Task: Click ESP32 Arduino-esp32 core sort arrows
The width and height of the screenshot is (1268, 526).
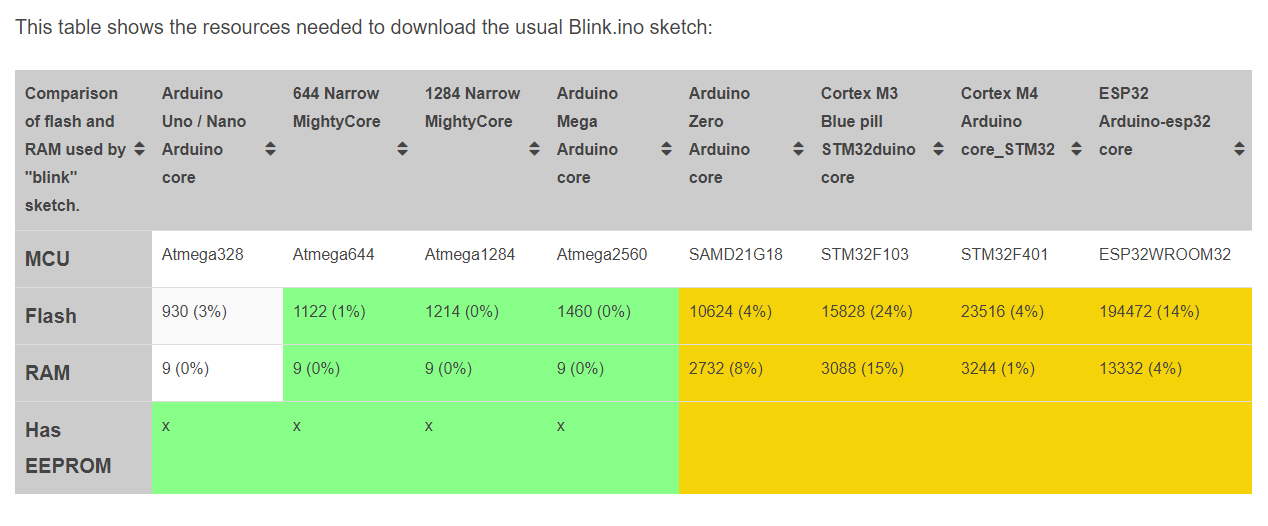Action: [1239, 149]
